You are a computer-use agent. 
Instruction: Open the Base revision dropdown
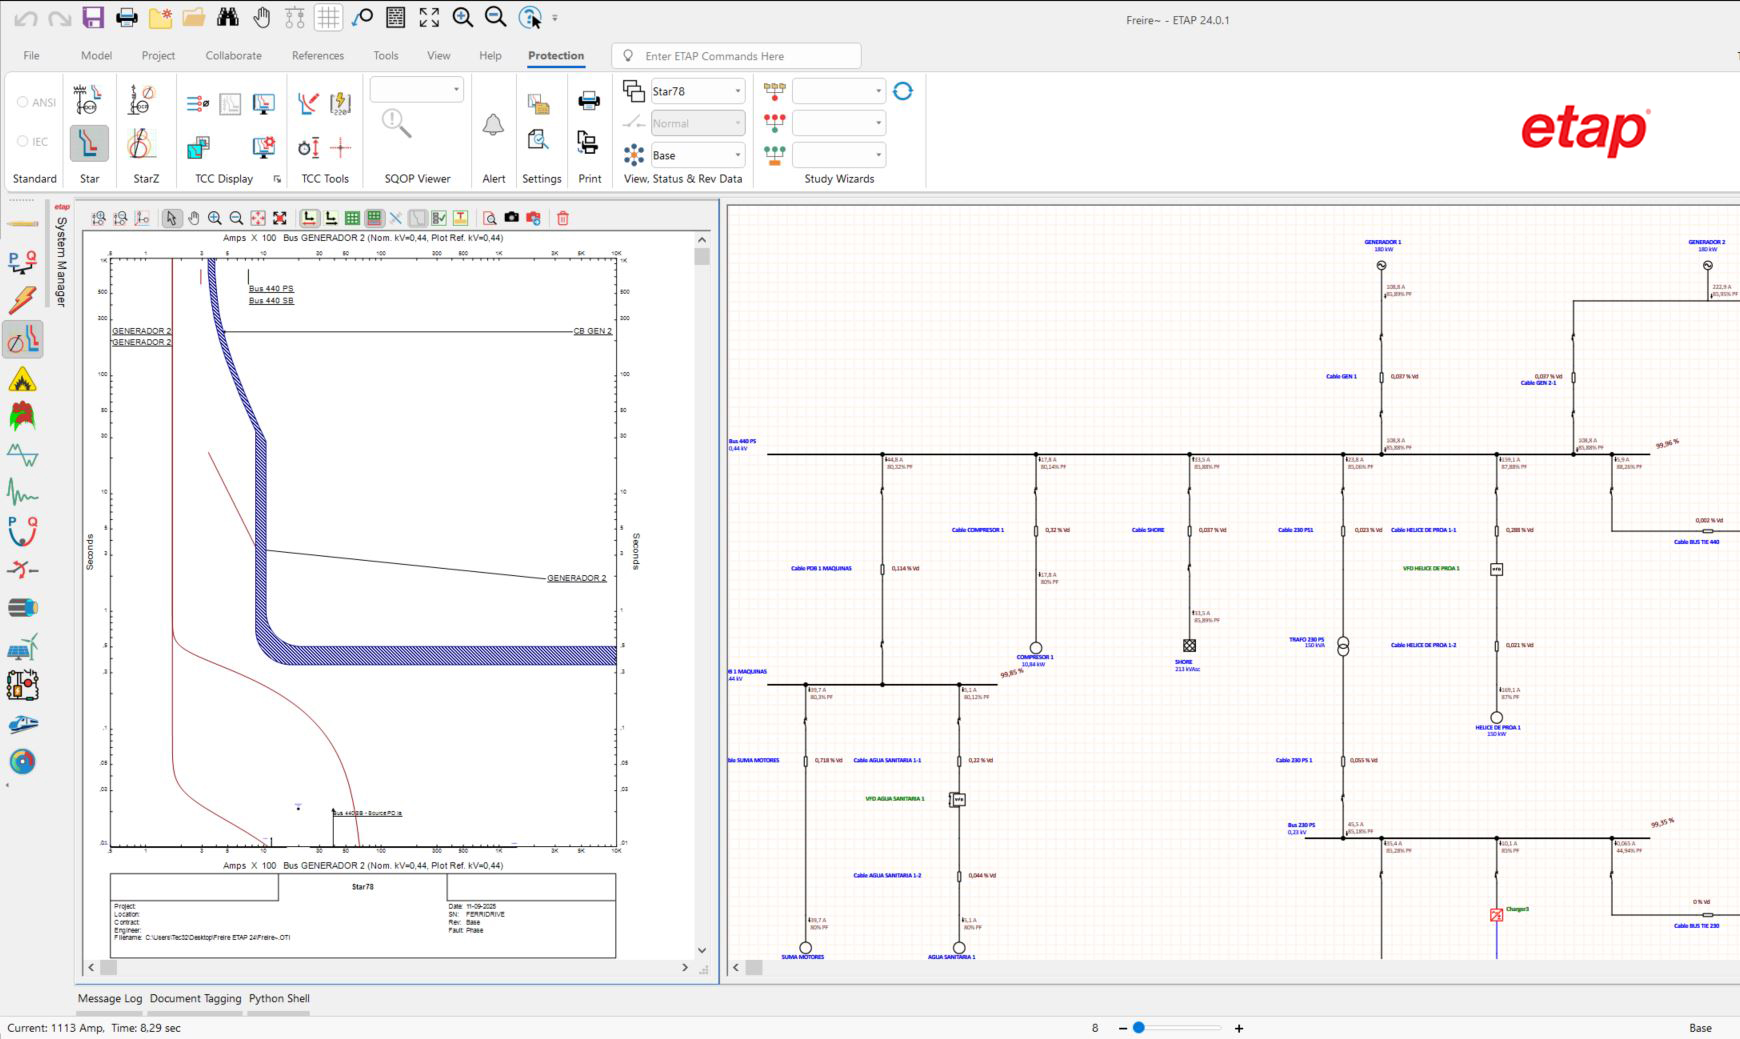coord(698,155)
